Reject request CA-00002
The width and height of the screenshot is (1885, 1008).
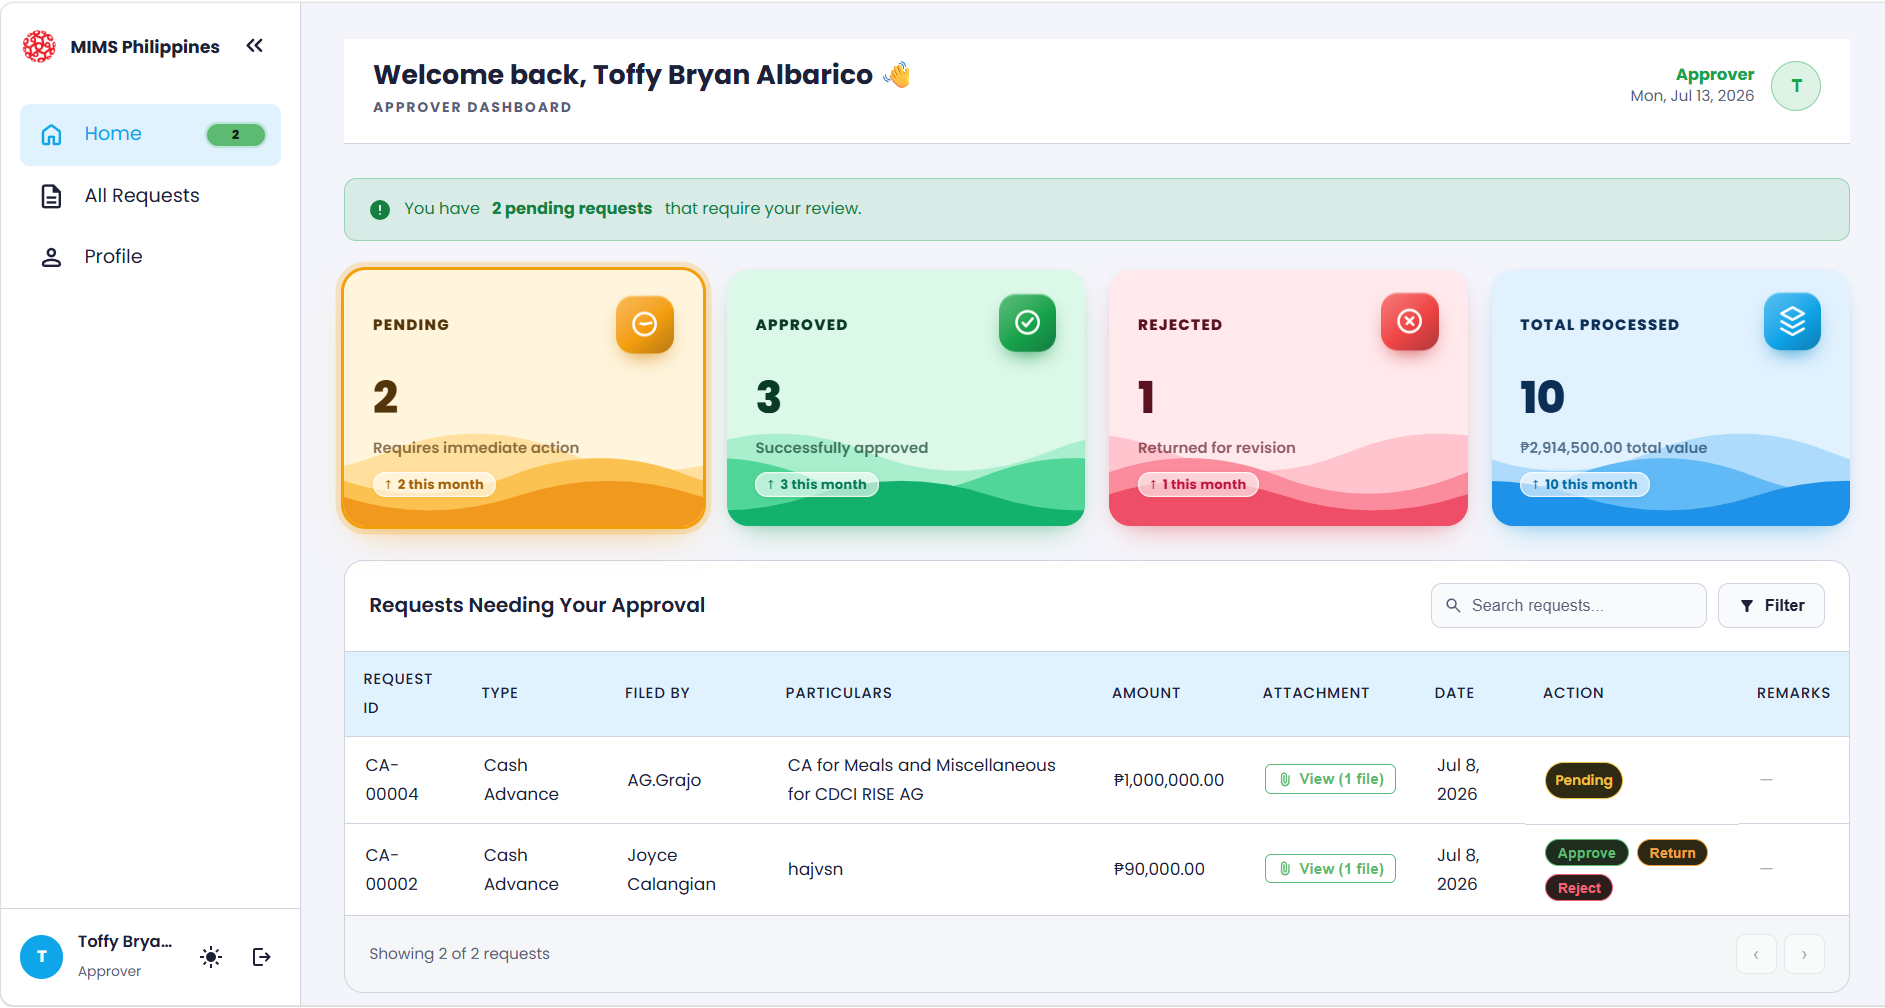click(x=1579, y=889)
